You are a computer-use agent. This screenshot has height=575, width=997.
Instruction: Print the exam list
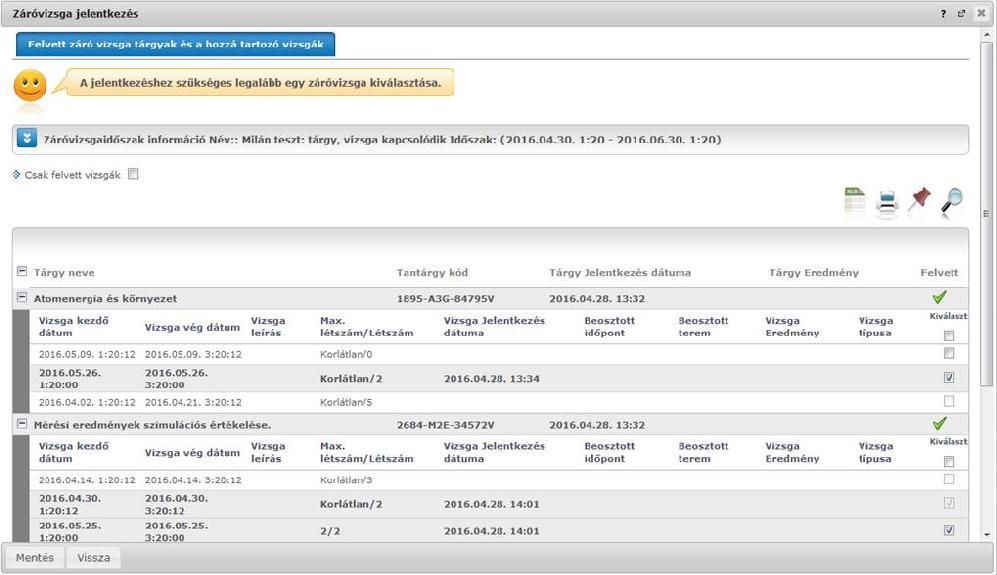click(887, 202)
